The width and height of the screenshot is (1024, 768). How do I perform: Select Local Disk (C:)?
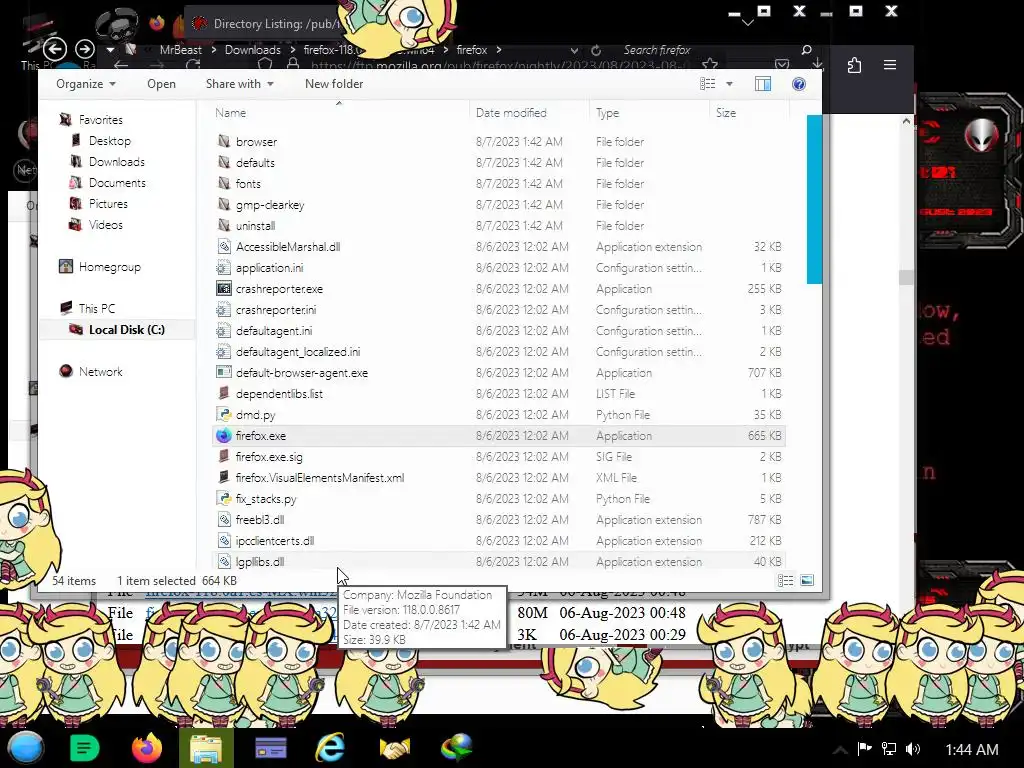click(126, 329)
